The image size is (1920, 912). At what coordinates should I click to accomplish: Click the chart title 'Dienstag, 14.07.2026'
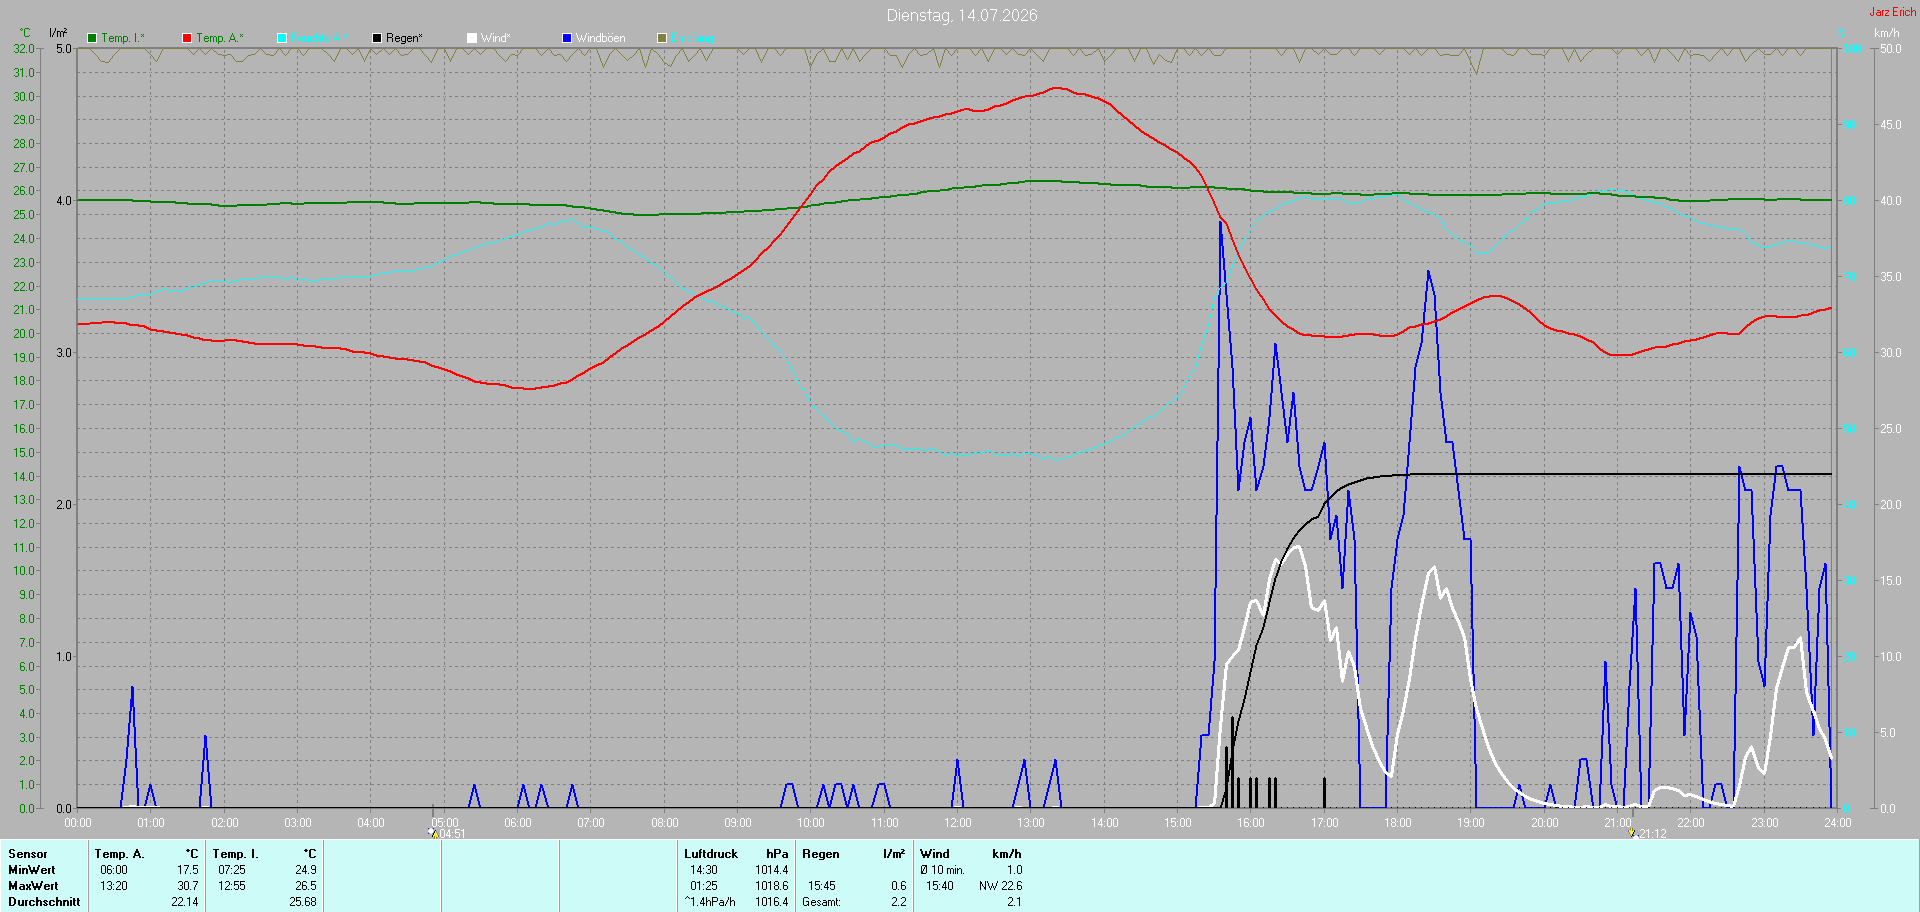962,15
